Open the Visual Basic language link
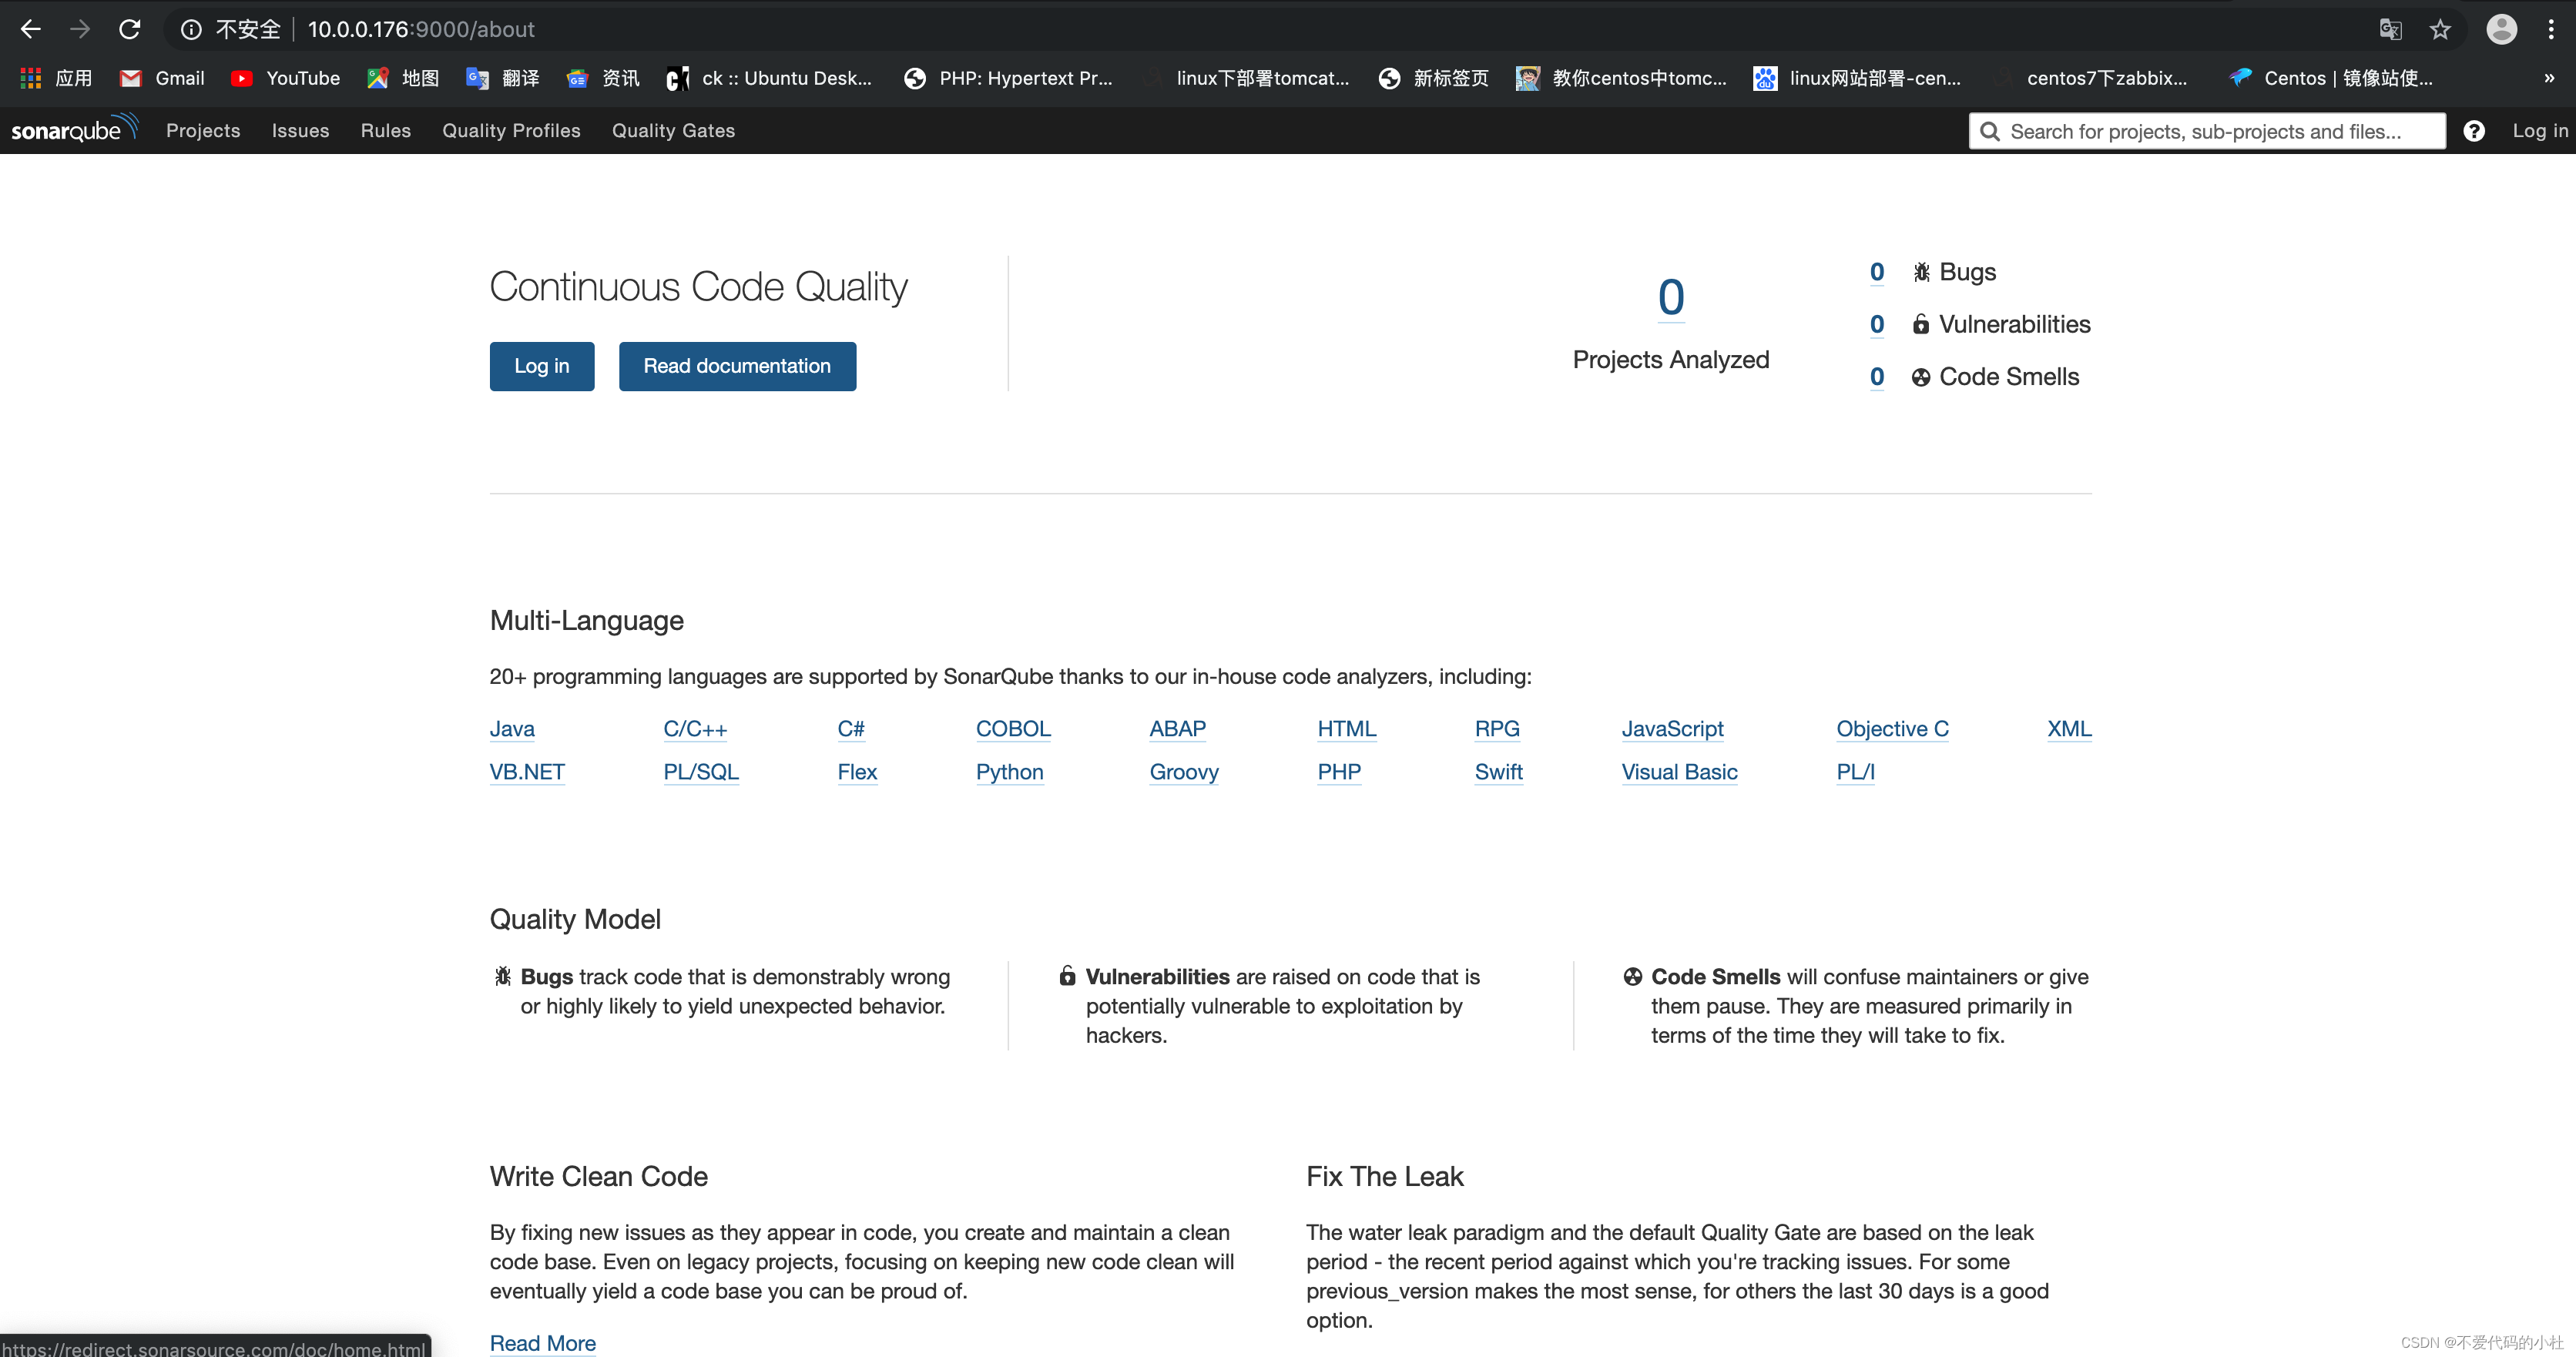2576x1357 pixels. [x=1680, y=772]
